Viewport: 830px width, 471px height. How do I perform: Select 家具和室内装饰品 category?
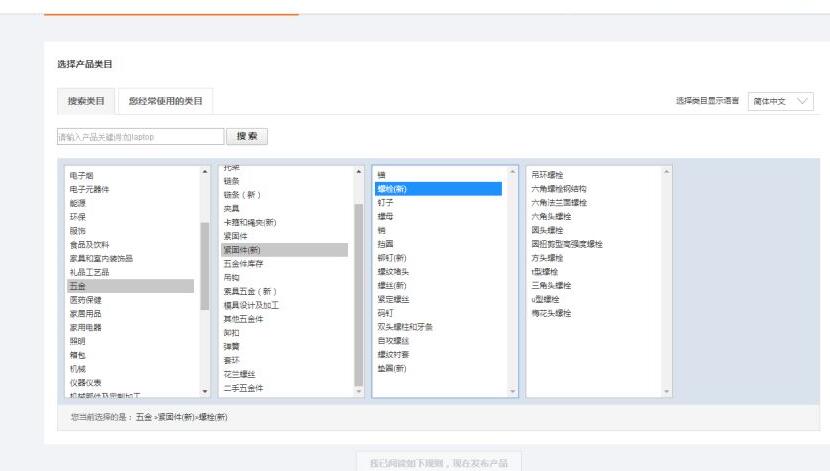point(101,258)
